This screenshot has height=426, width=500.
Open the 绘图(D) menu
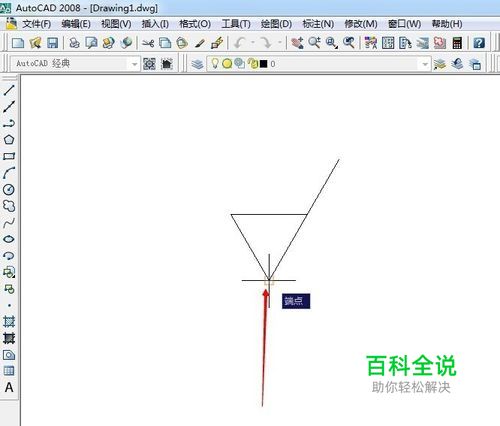point(276,24)
